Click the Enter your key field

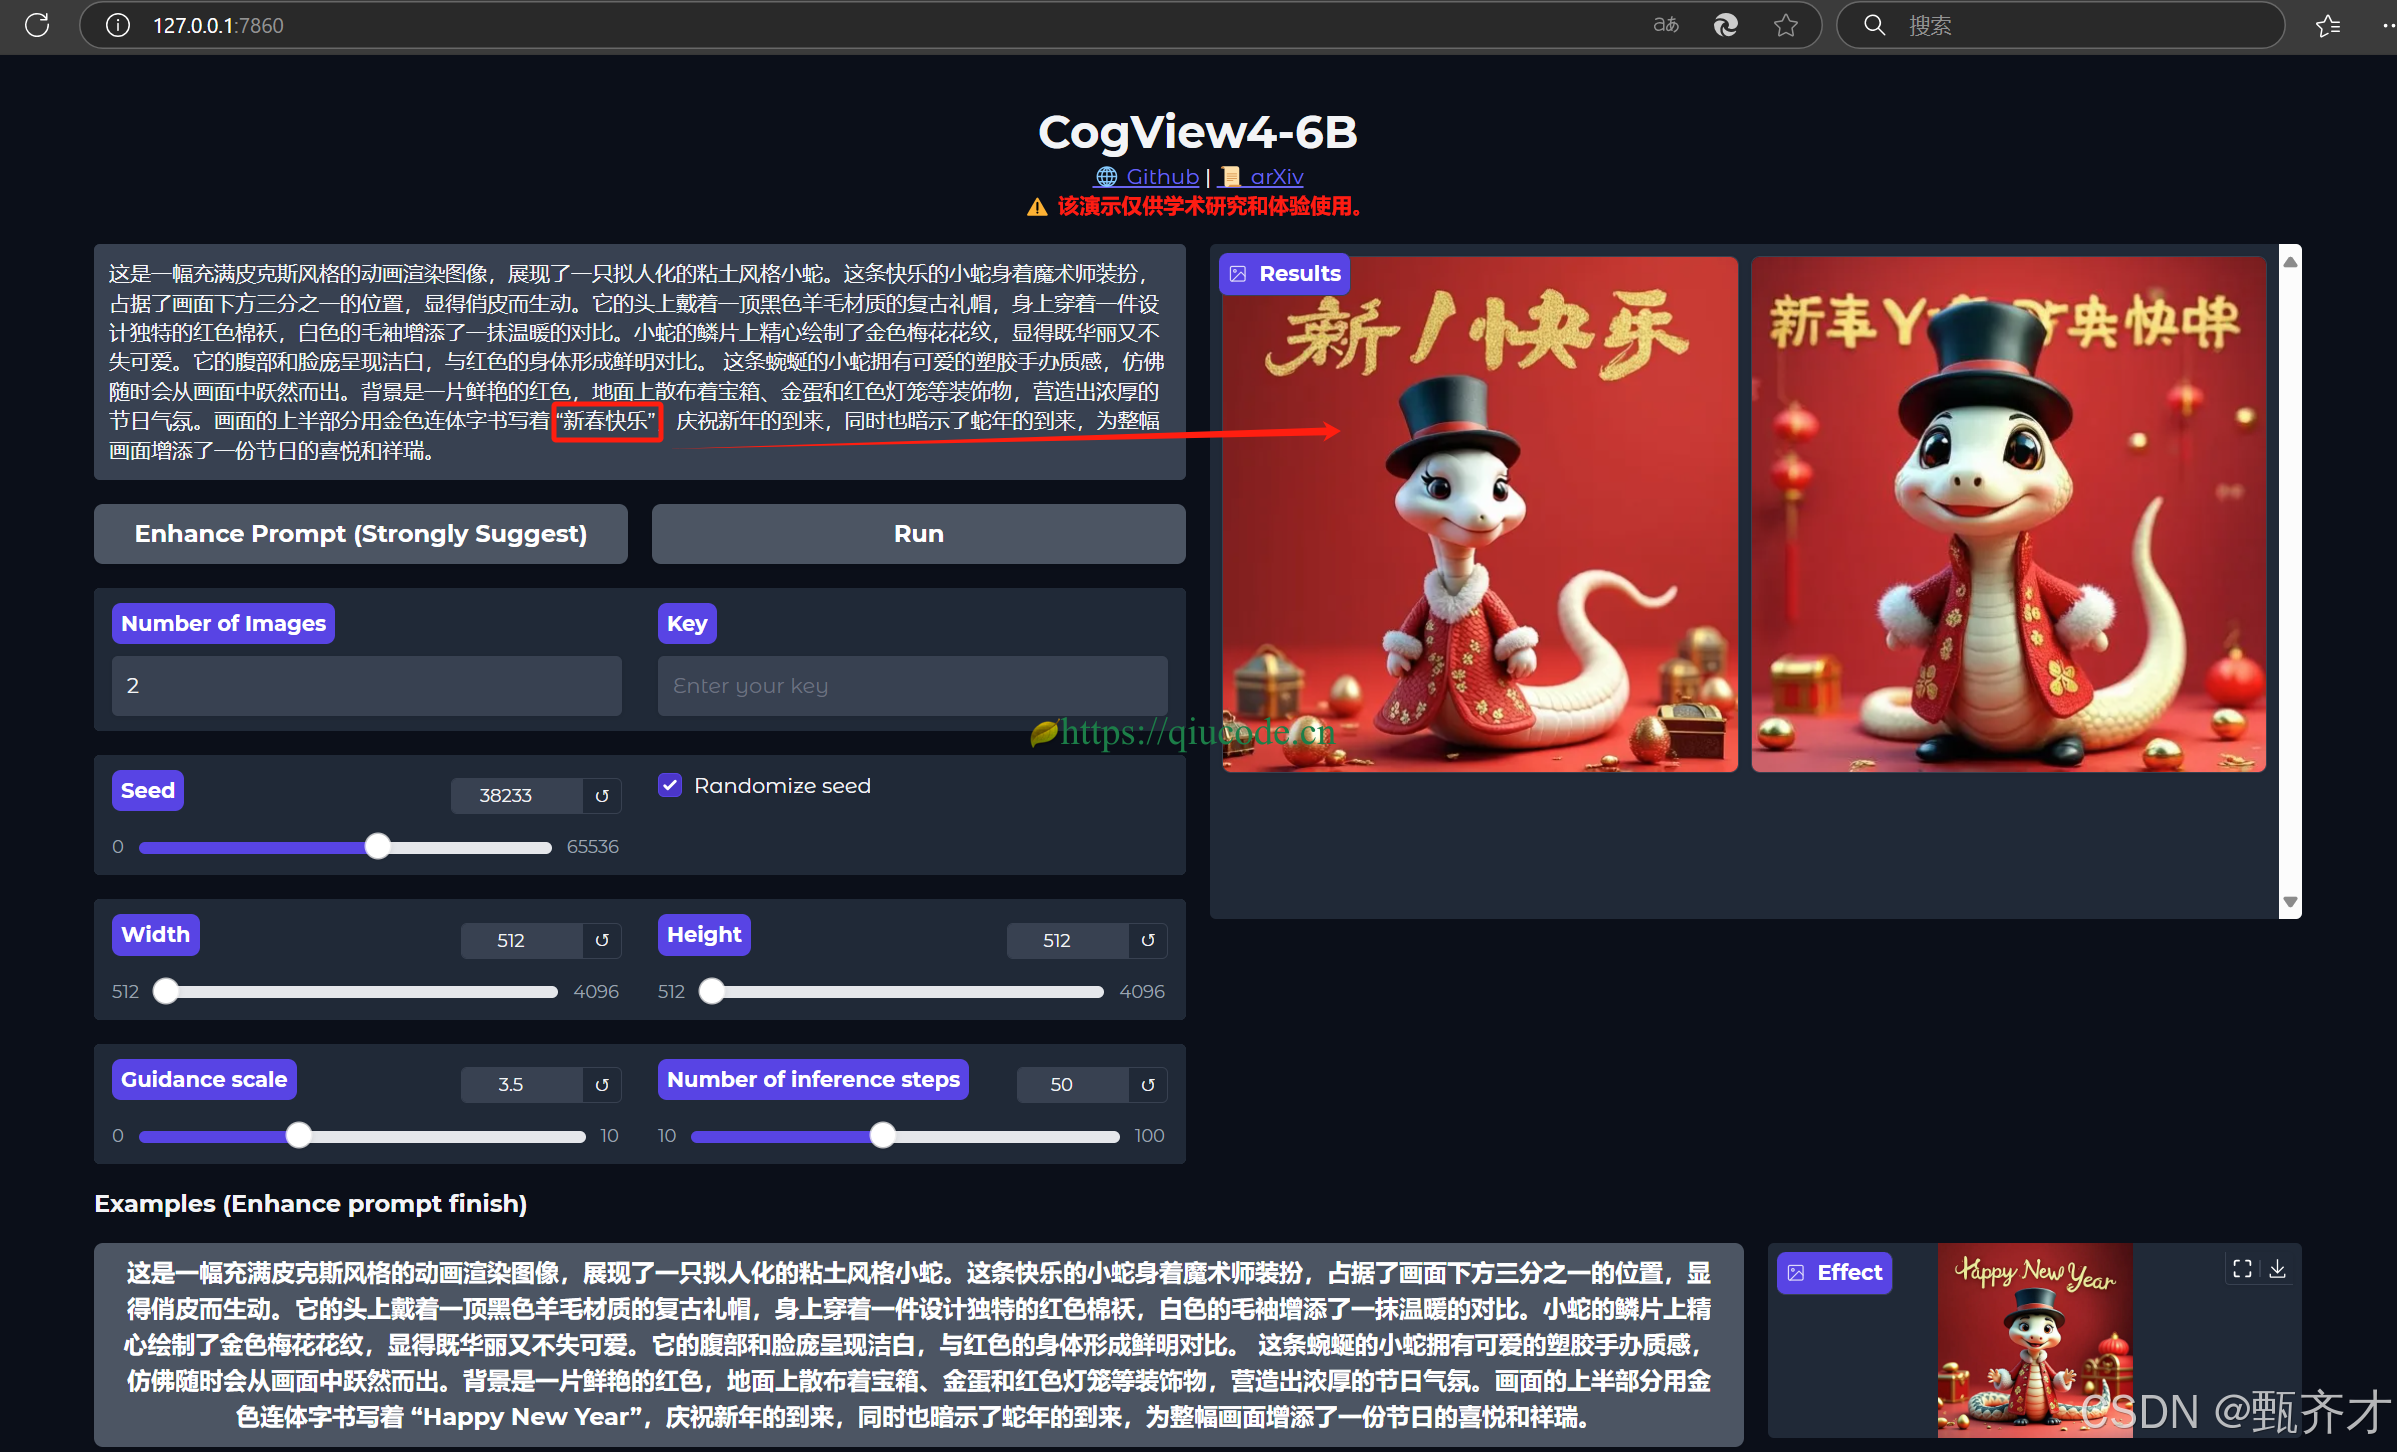coord(913,686)
